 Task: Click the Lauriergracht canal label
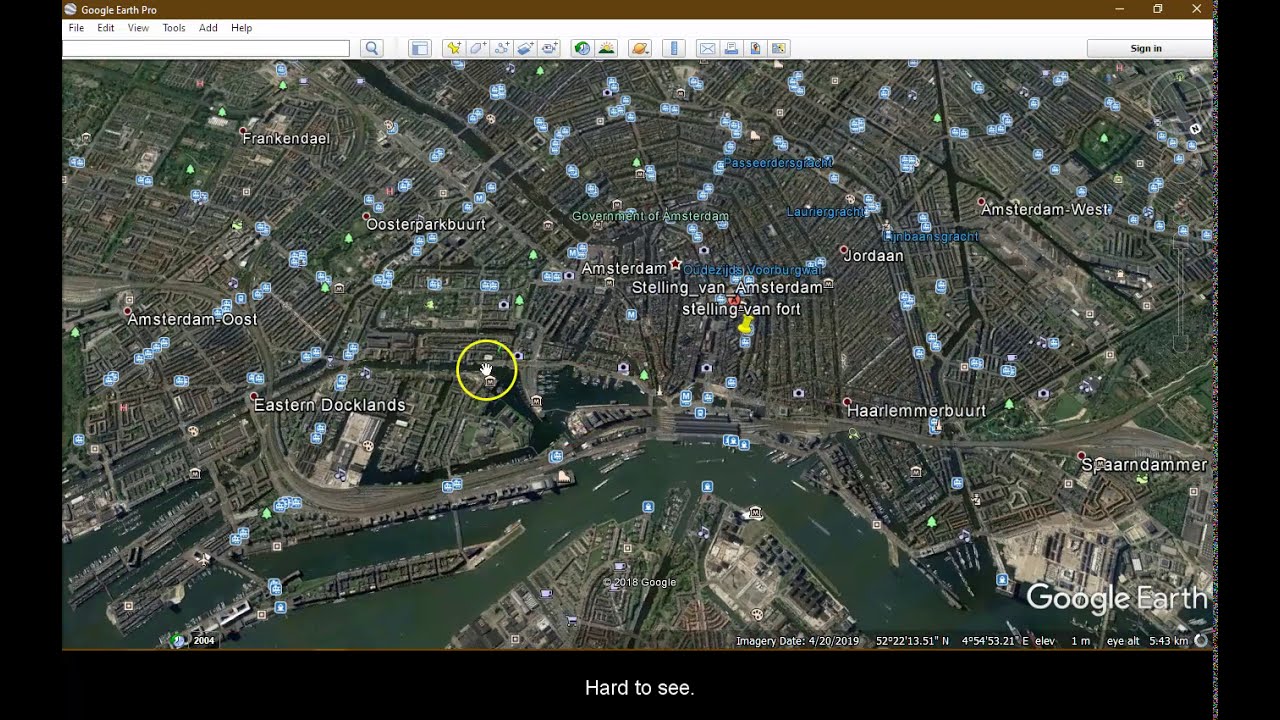[826, 212]
